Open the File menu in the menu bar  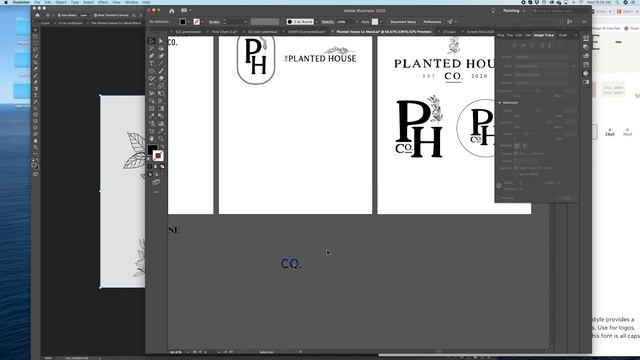point(37,2)
